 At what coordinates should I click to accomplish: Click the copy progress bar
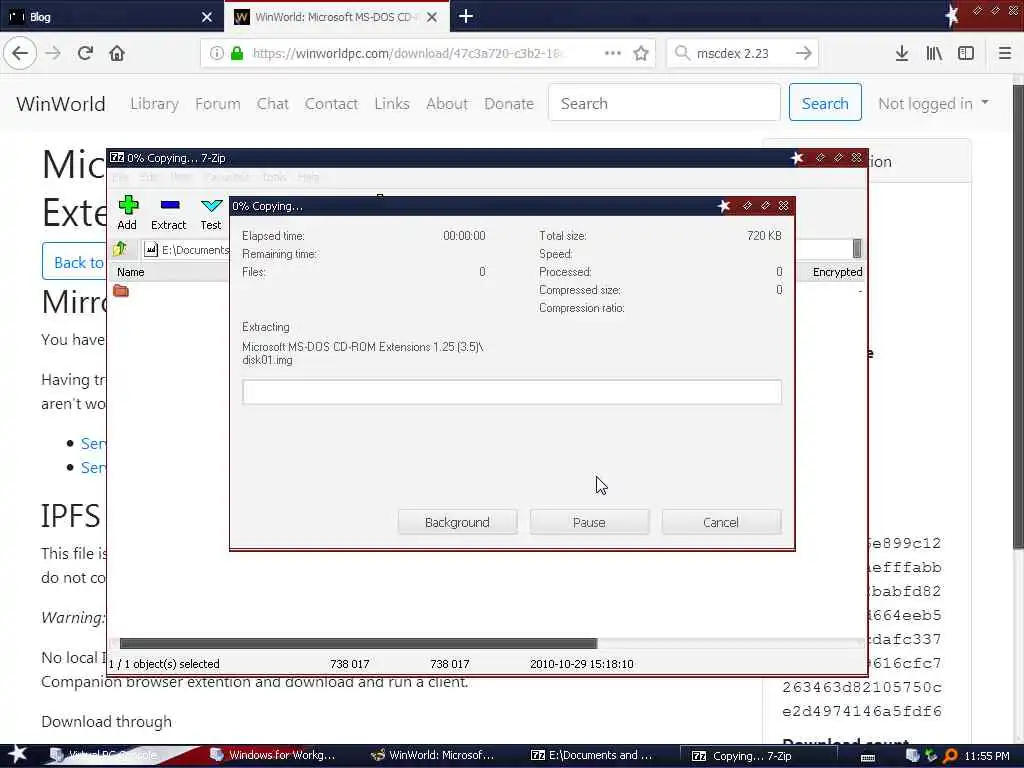pyautogui.click(x=511, y=392)
